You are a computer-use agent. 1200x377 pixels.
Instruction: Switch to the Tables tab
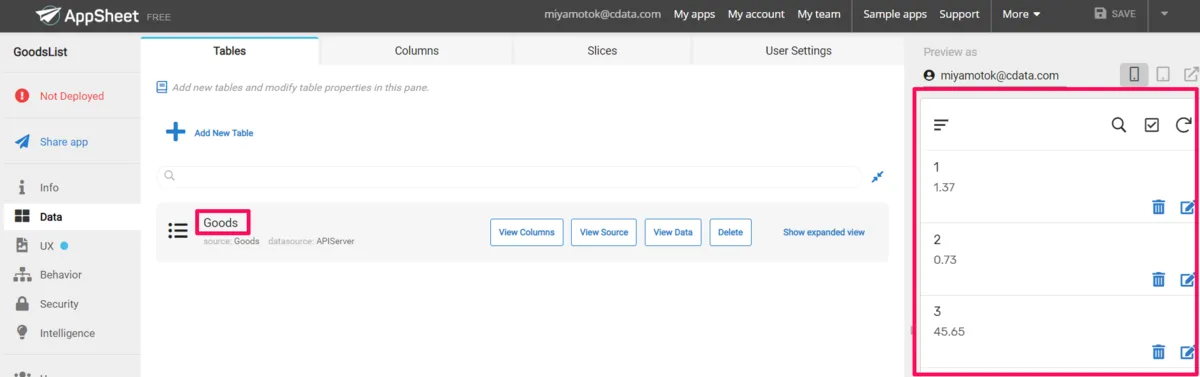[230, 51]
